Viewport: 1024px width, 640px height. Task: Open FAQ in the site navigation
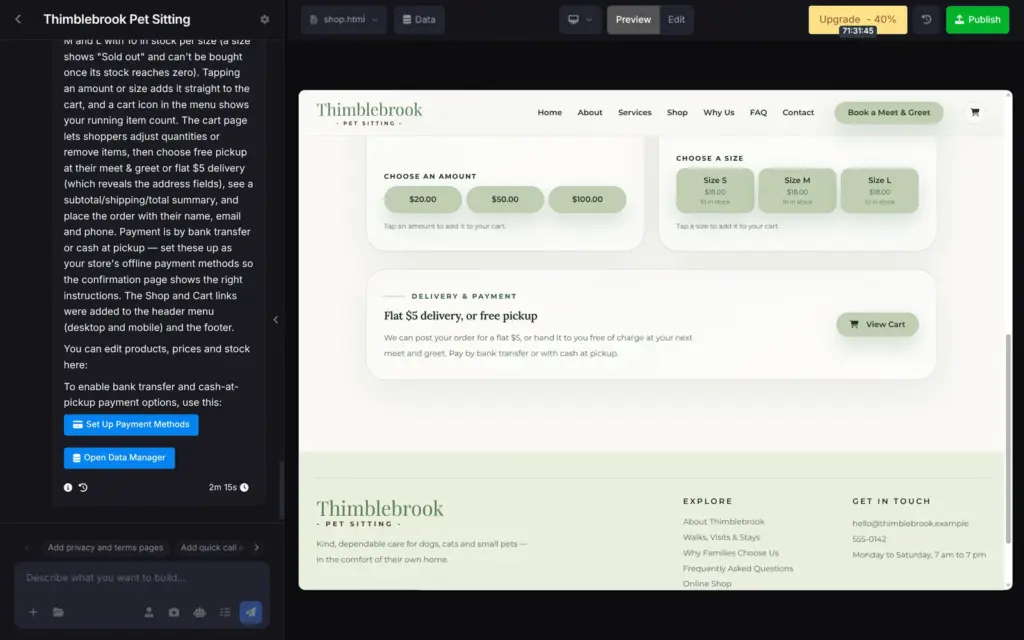pyautogui.click(x=758, y=112)
